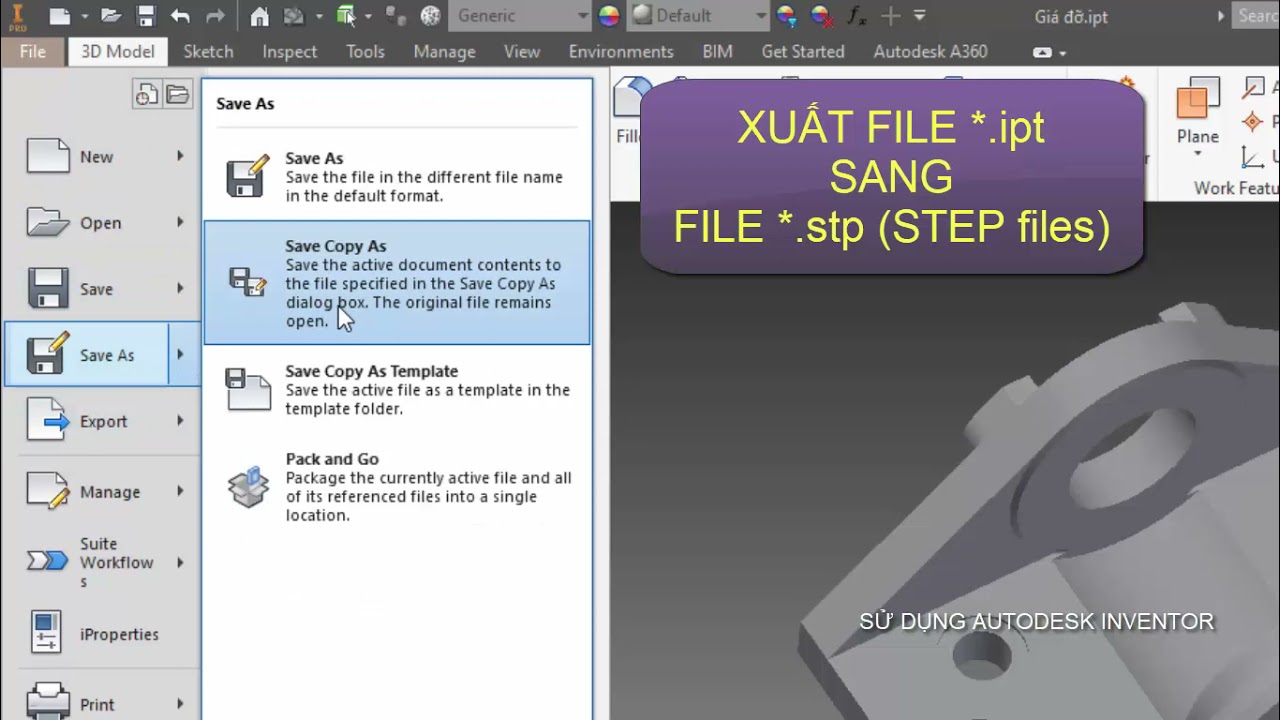Click the Select priority cursor icon
This screenshot has width=1280, height=720.
(x=346, y=16)
